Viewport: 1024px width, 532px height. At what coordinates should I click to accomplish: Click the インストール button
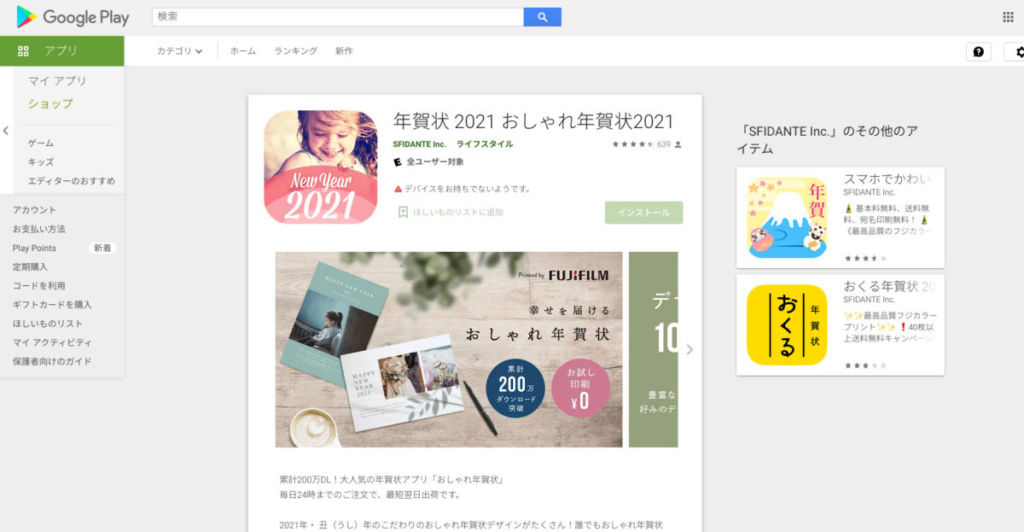(x=644, y=213)
